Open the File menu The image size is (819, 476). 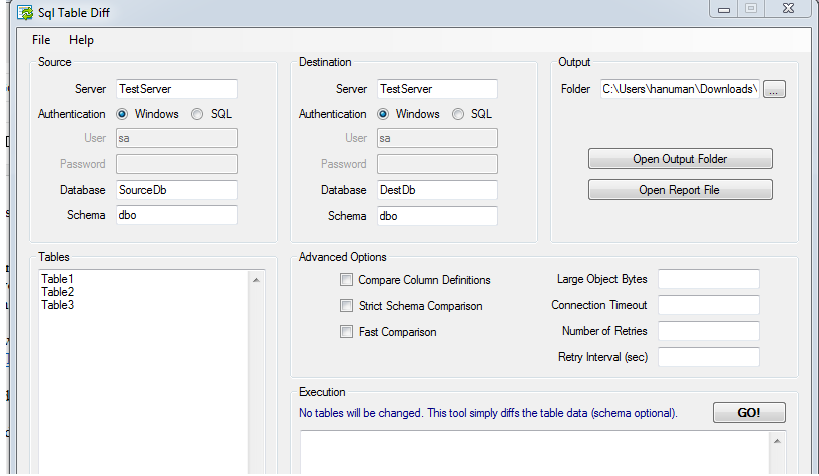tap(41, 40)
